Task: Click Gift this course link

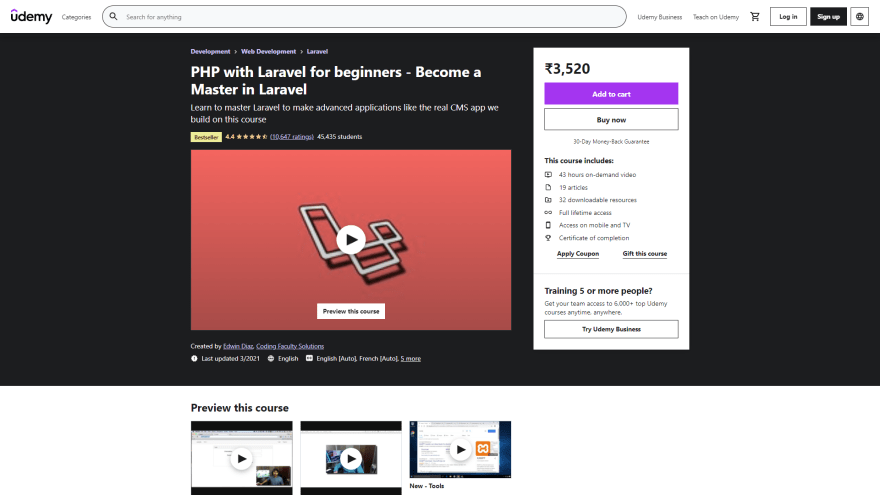Action: pyautogui.click(x=644, y=254)
